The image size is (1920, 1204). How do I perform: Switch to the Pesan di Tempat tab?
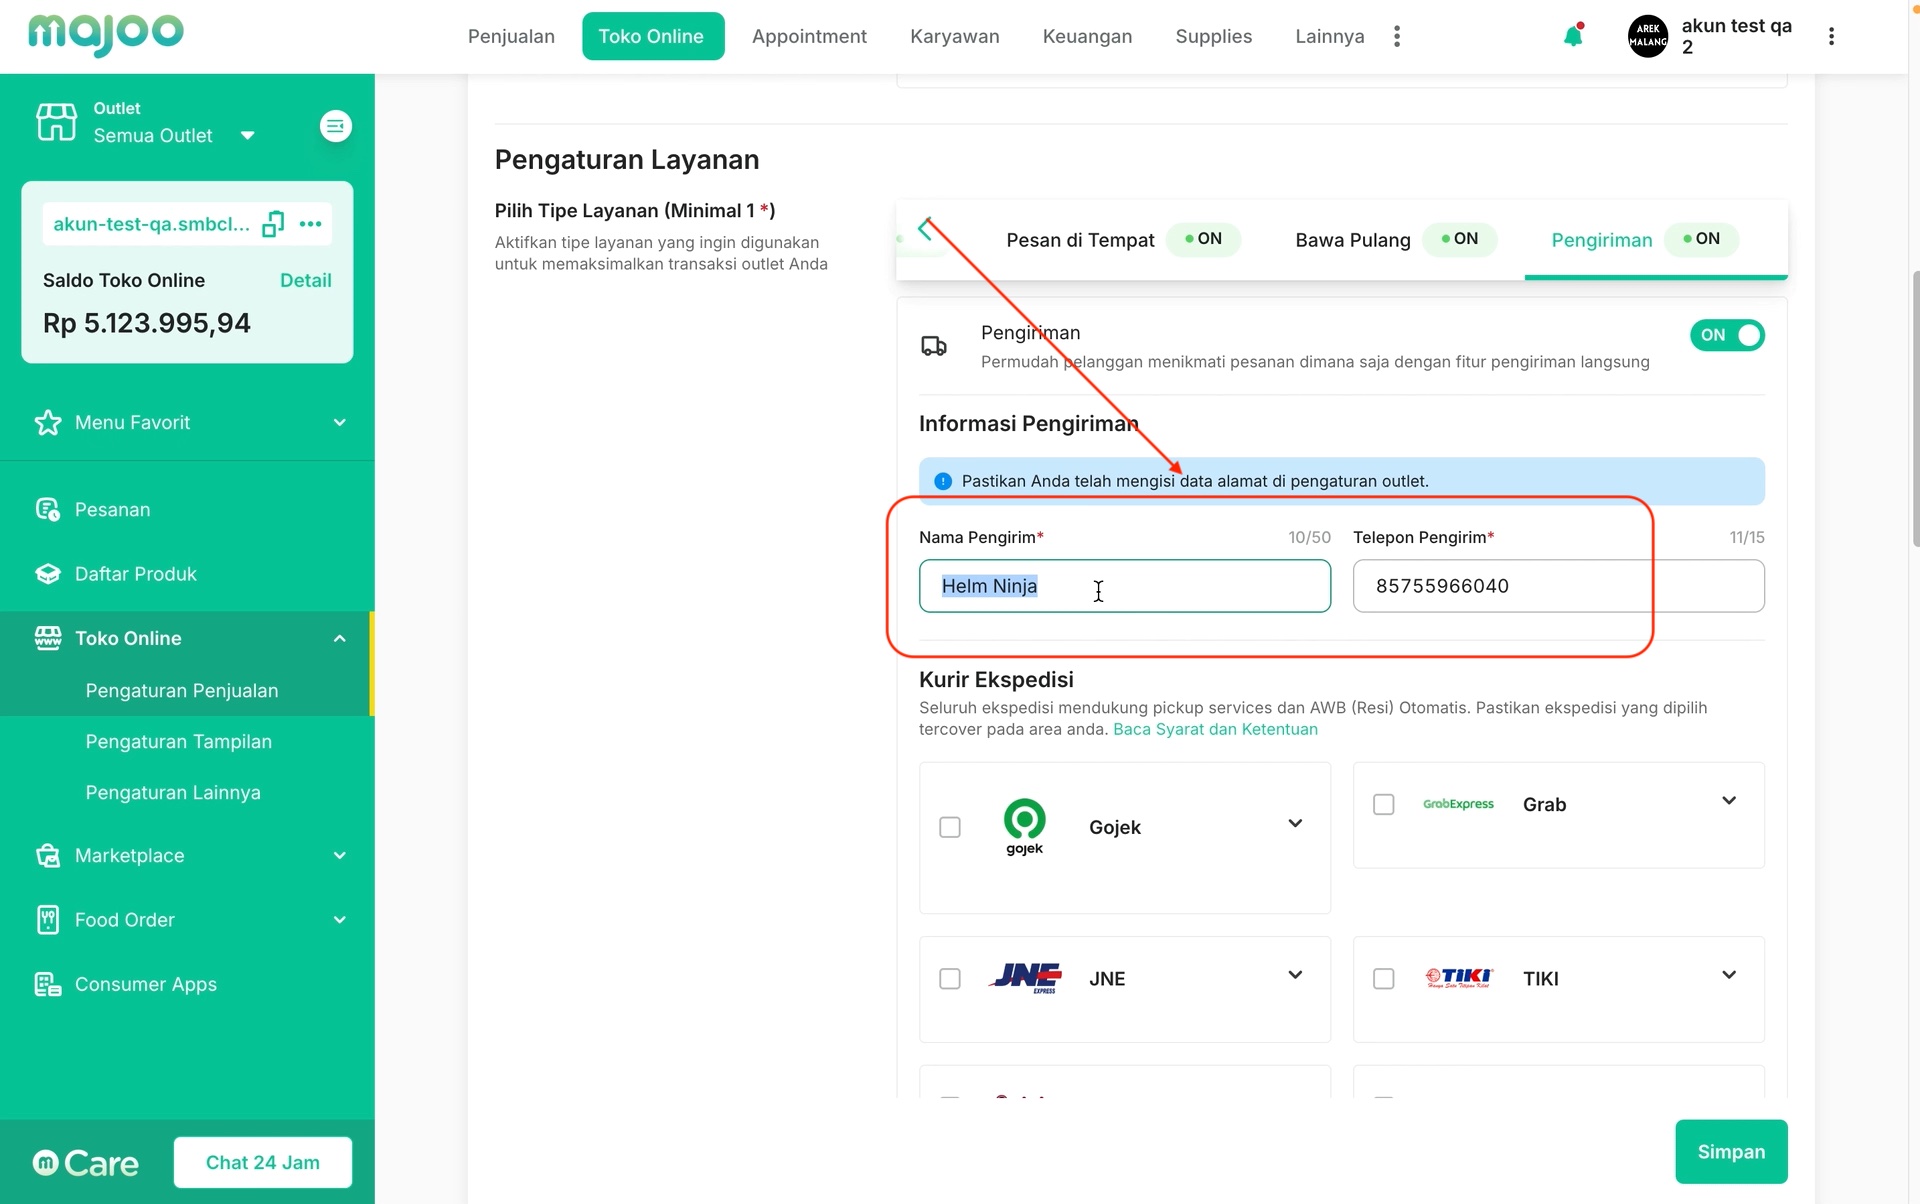tap(1122, 240)
